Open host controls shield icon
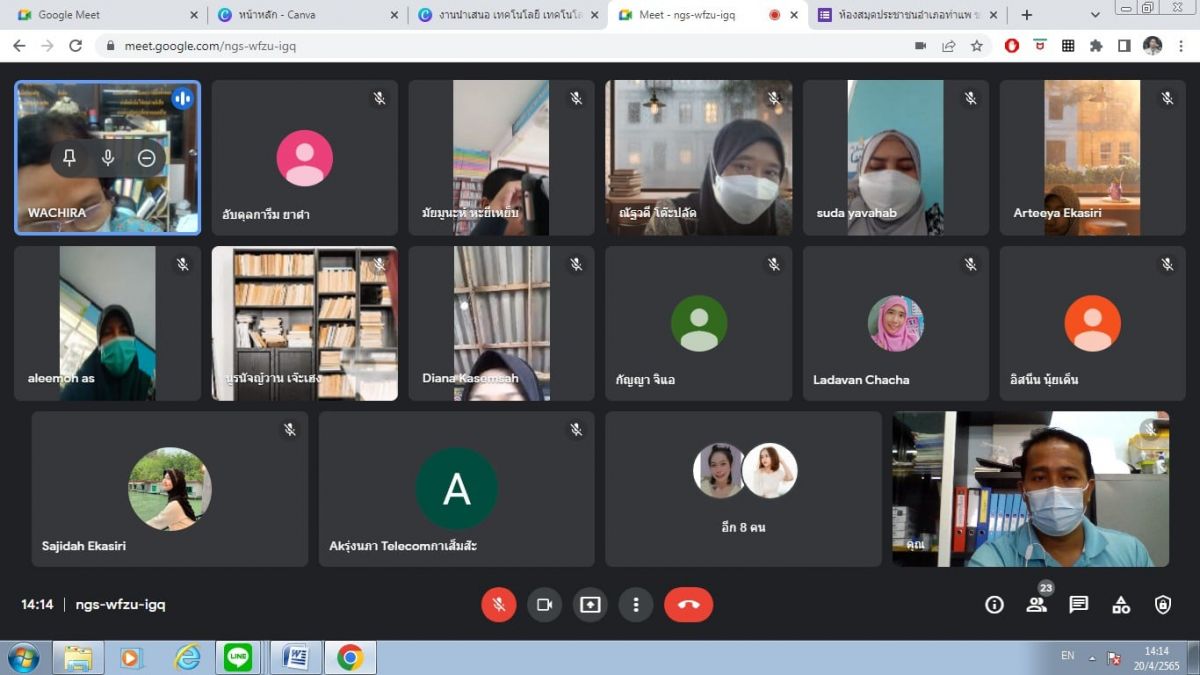1200x675 pixels. (1163, 605)
